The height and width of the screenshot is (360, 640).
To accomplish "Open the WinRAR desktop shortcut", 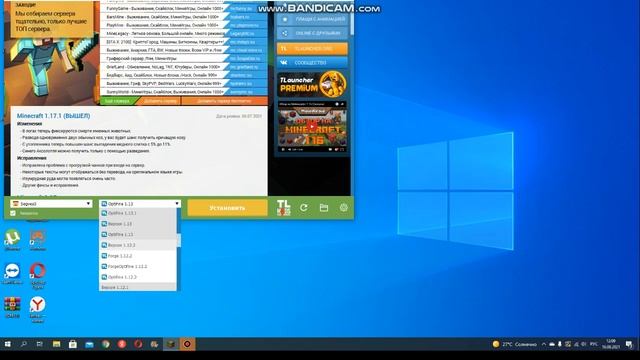I will coord(13,307).
